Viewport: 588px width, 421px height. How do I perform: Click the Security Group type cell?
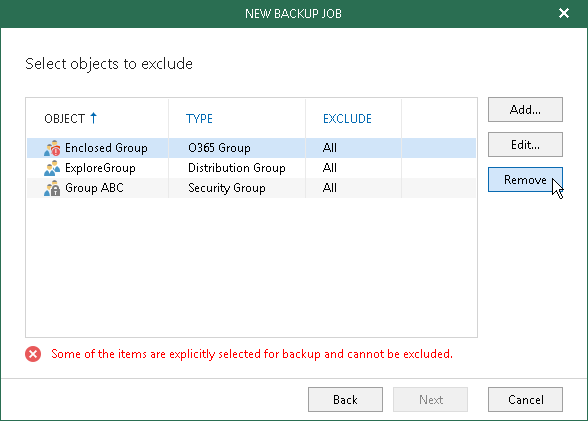pyautogui.click(x=226, y=188)
